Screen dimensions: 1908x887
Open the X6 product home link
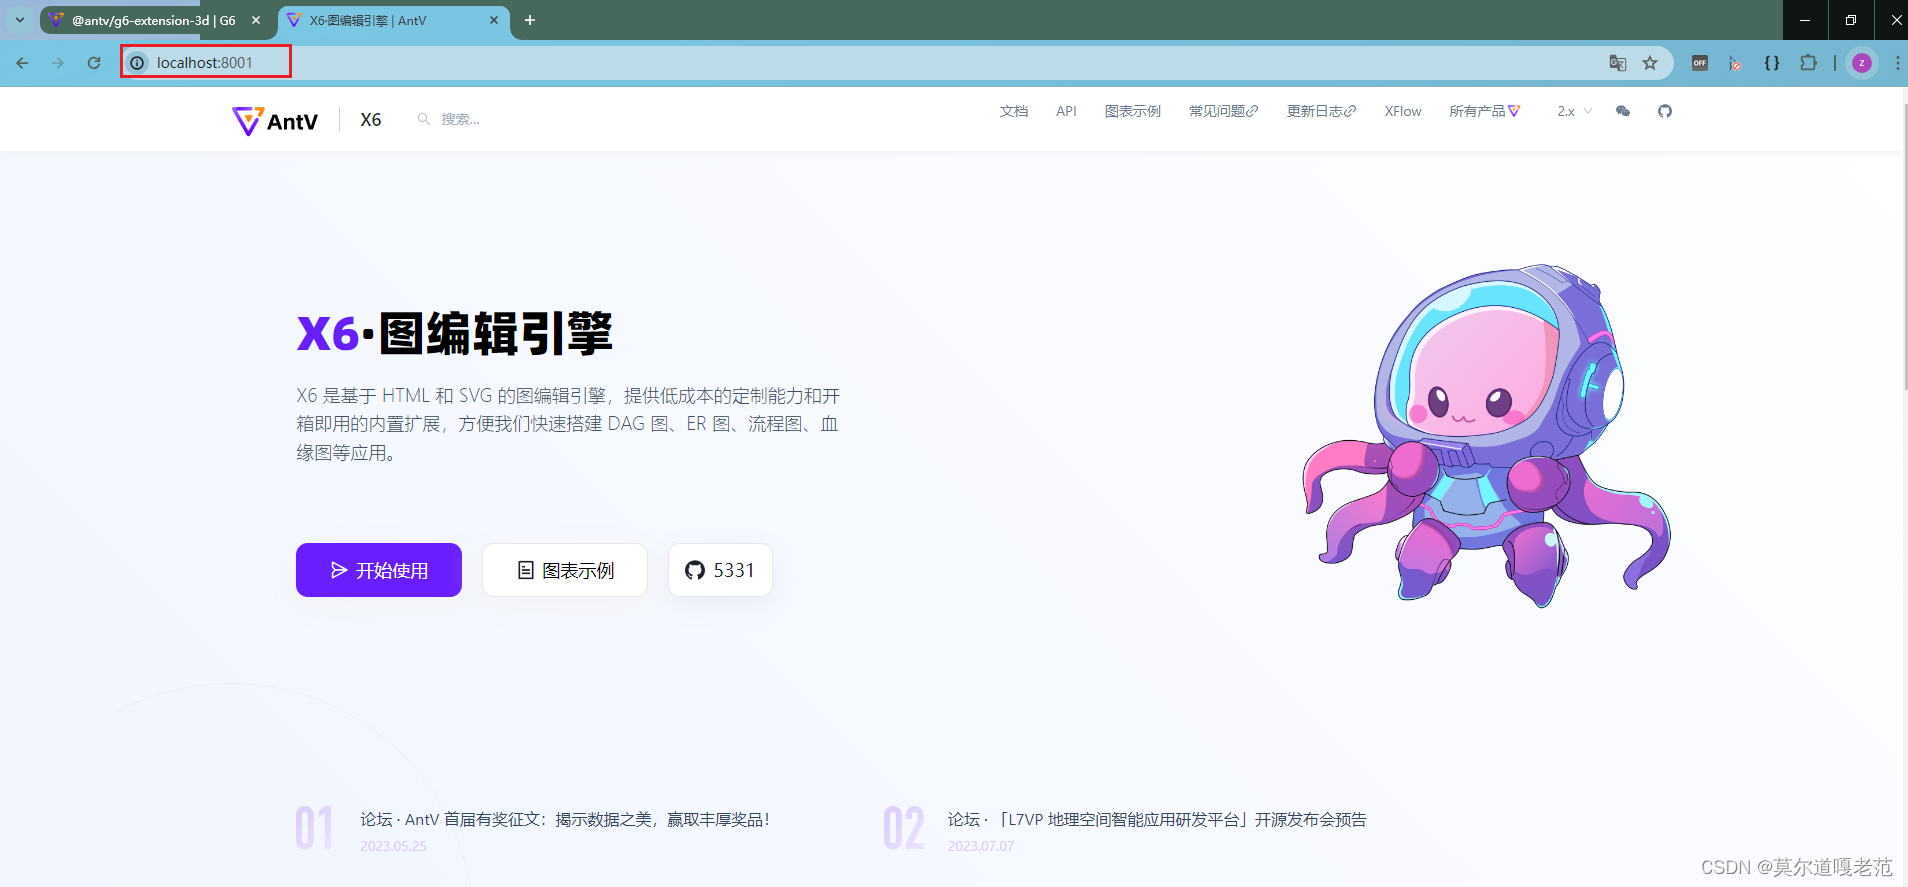point(370,120)
